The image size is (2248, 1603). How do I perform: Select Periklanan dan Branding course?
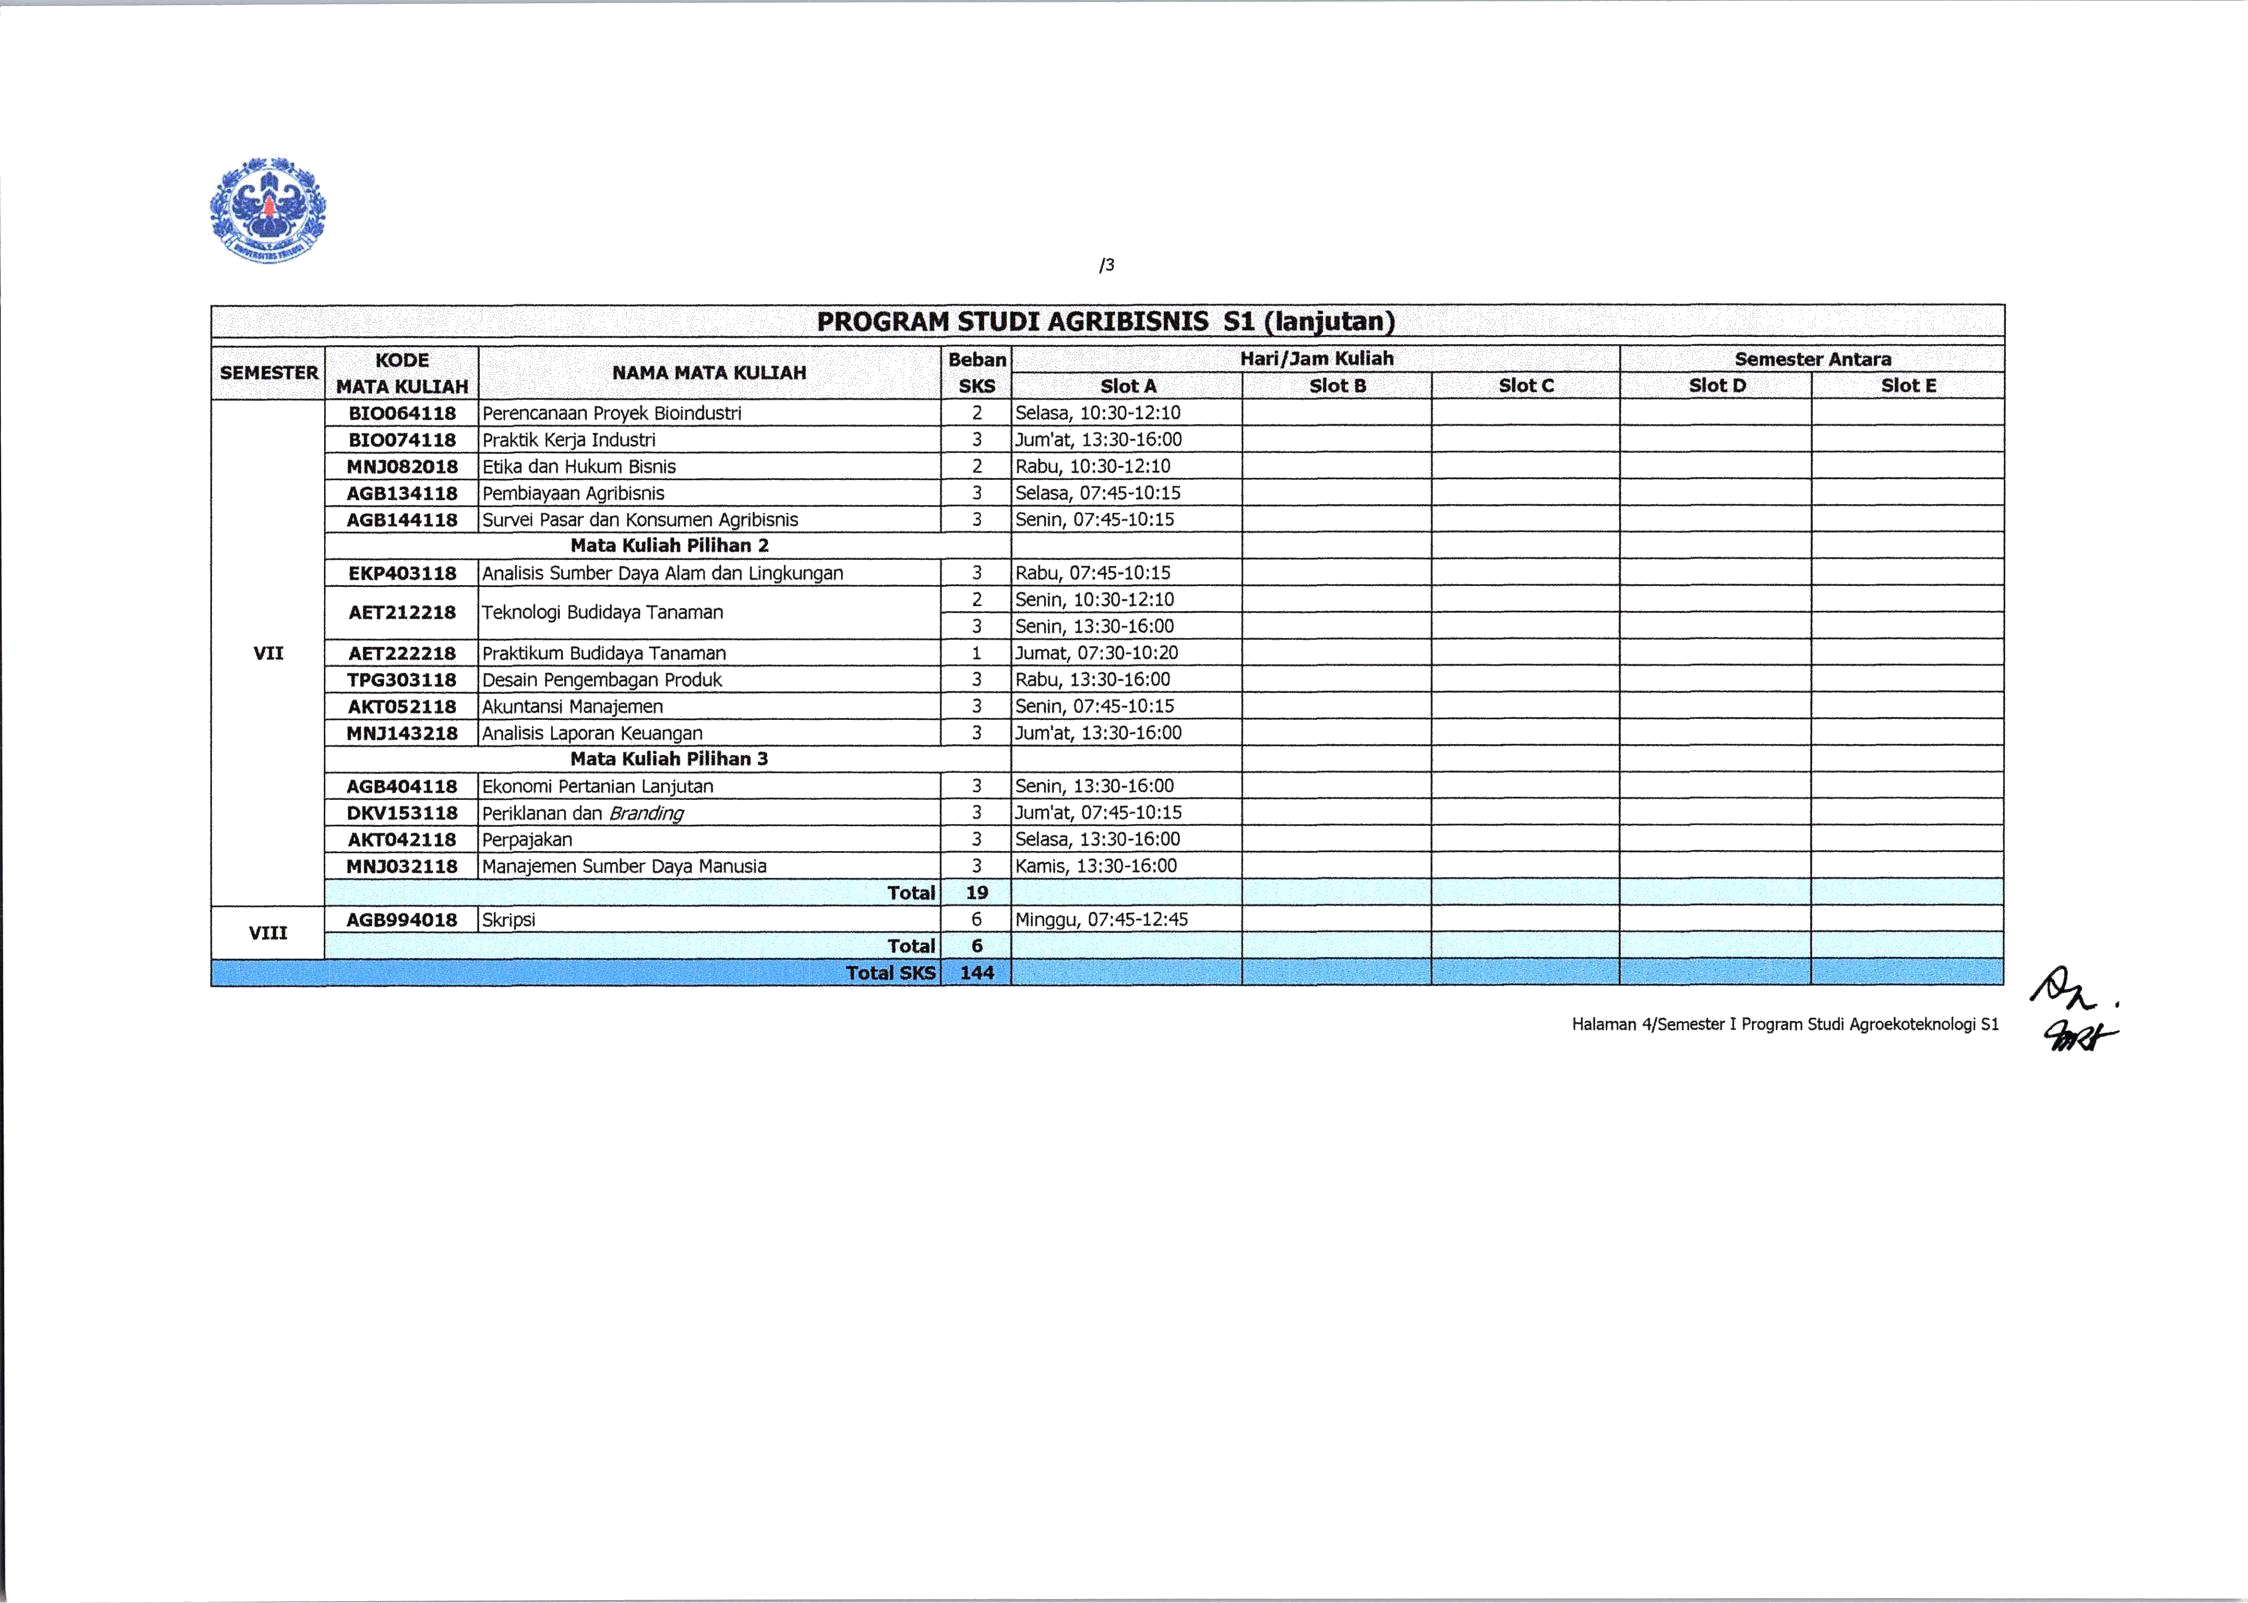point(583,814)
